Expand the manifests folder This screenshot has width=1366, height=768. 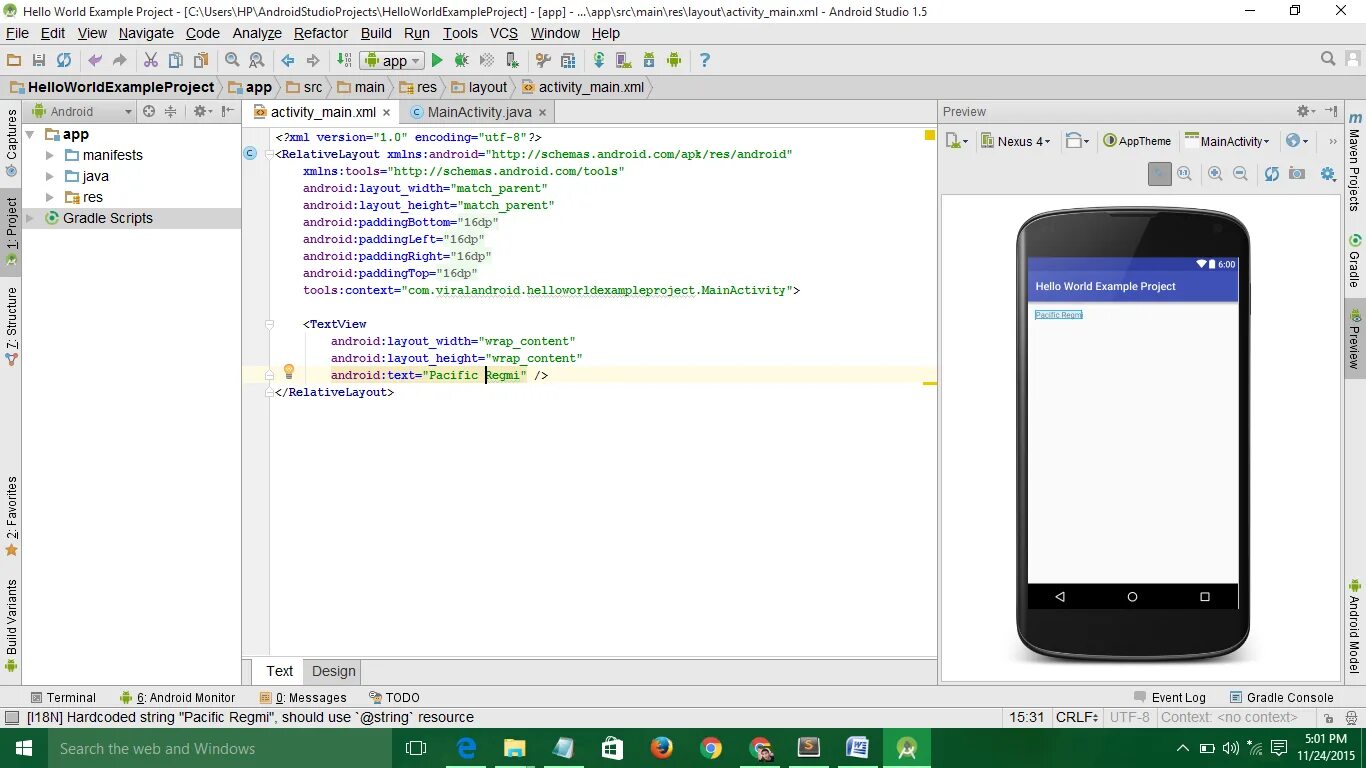[x=50, y=155]
